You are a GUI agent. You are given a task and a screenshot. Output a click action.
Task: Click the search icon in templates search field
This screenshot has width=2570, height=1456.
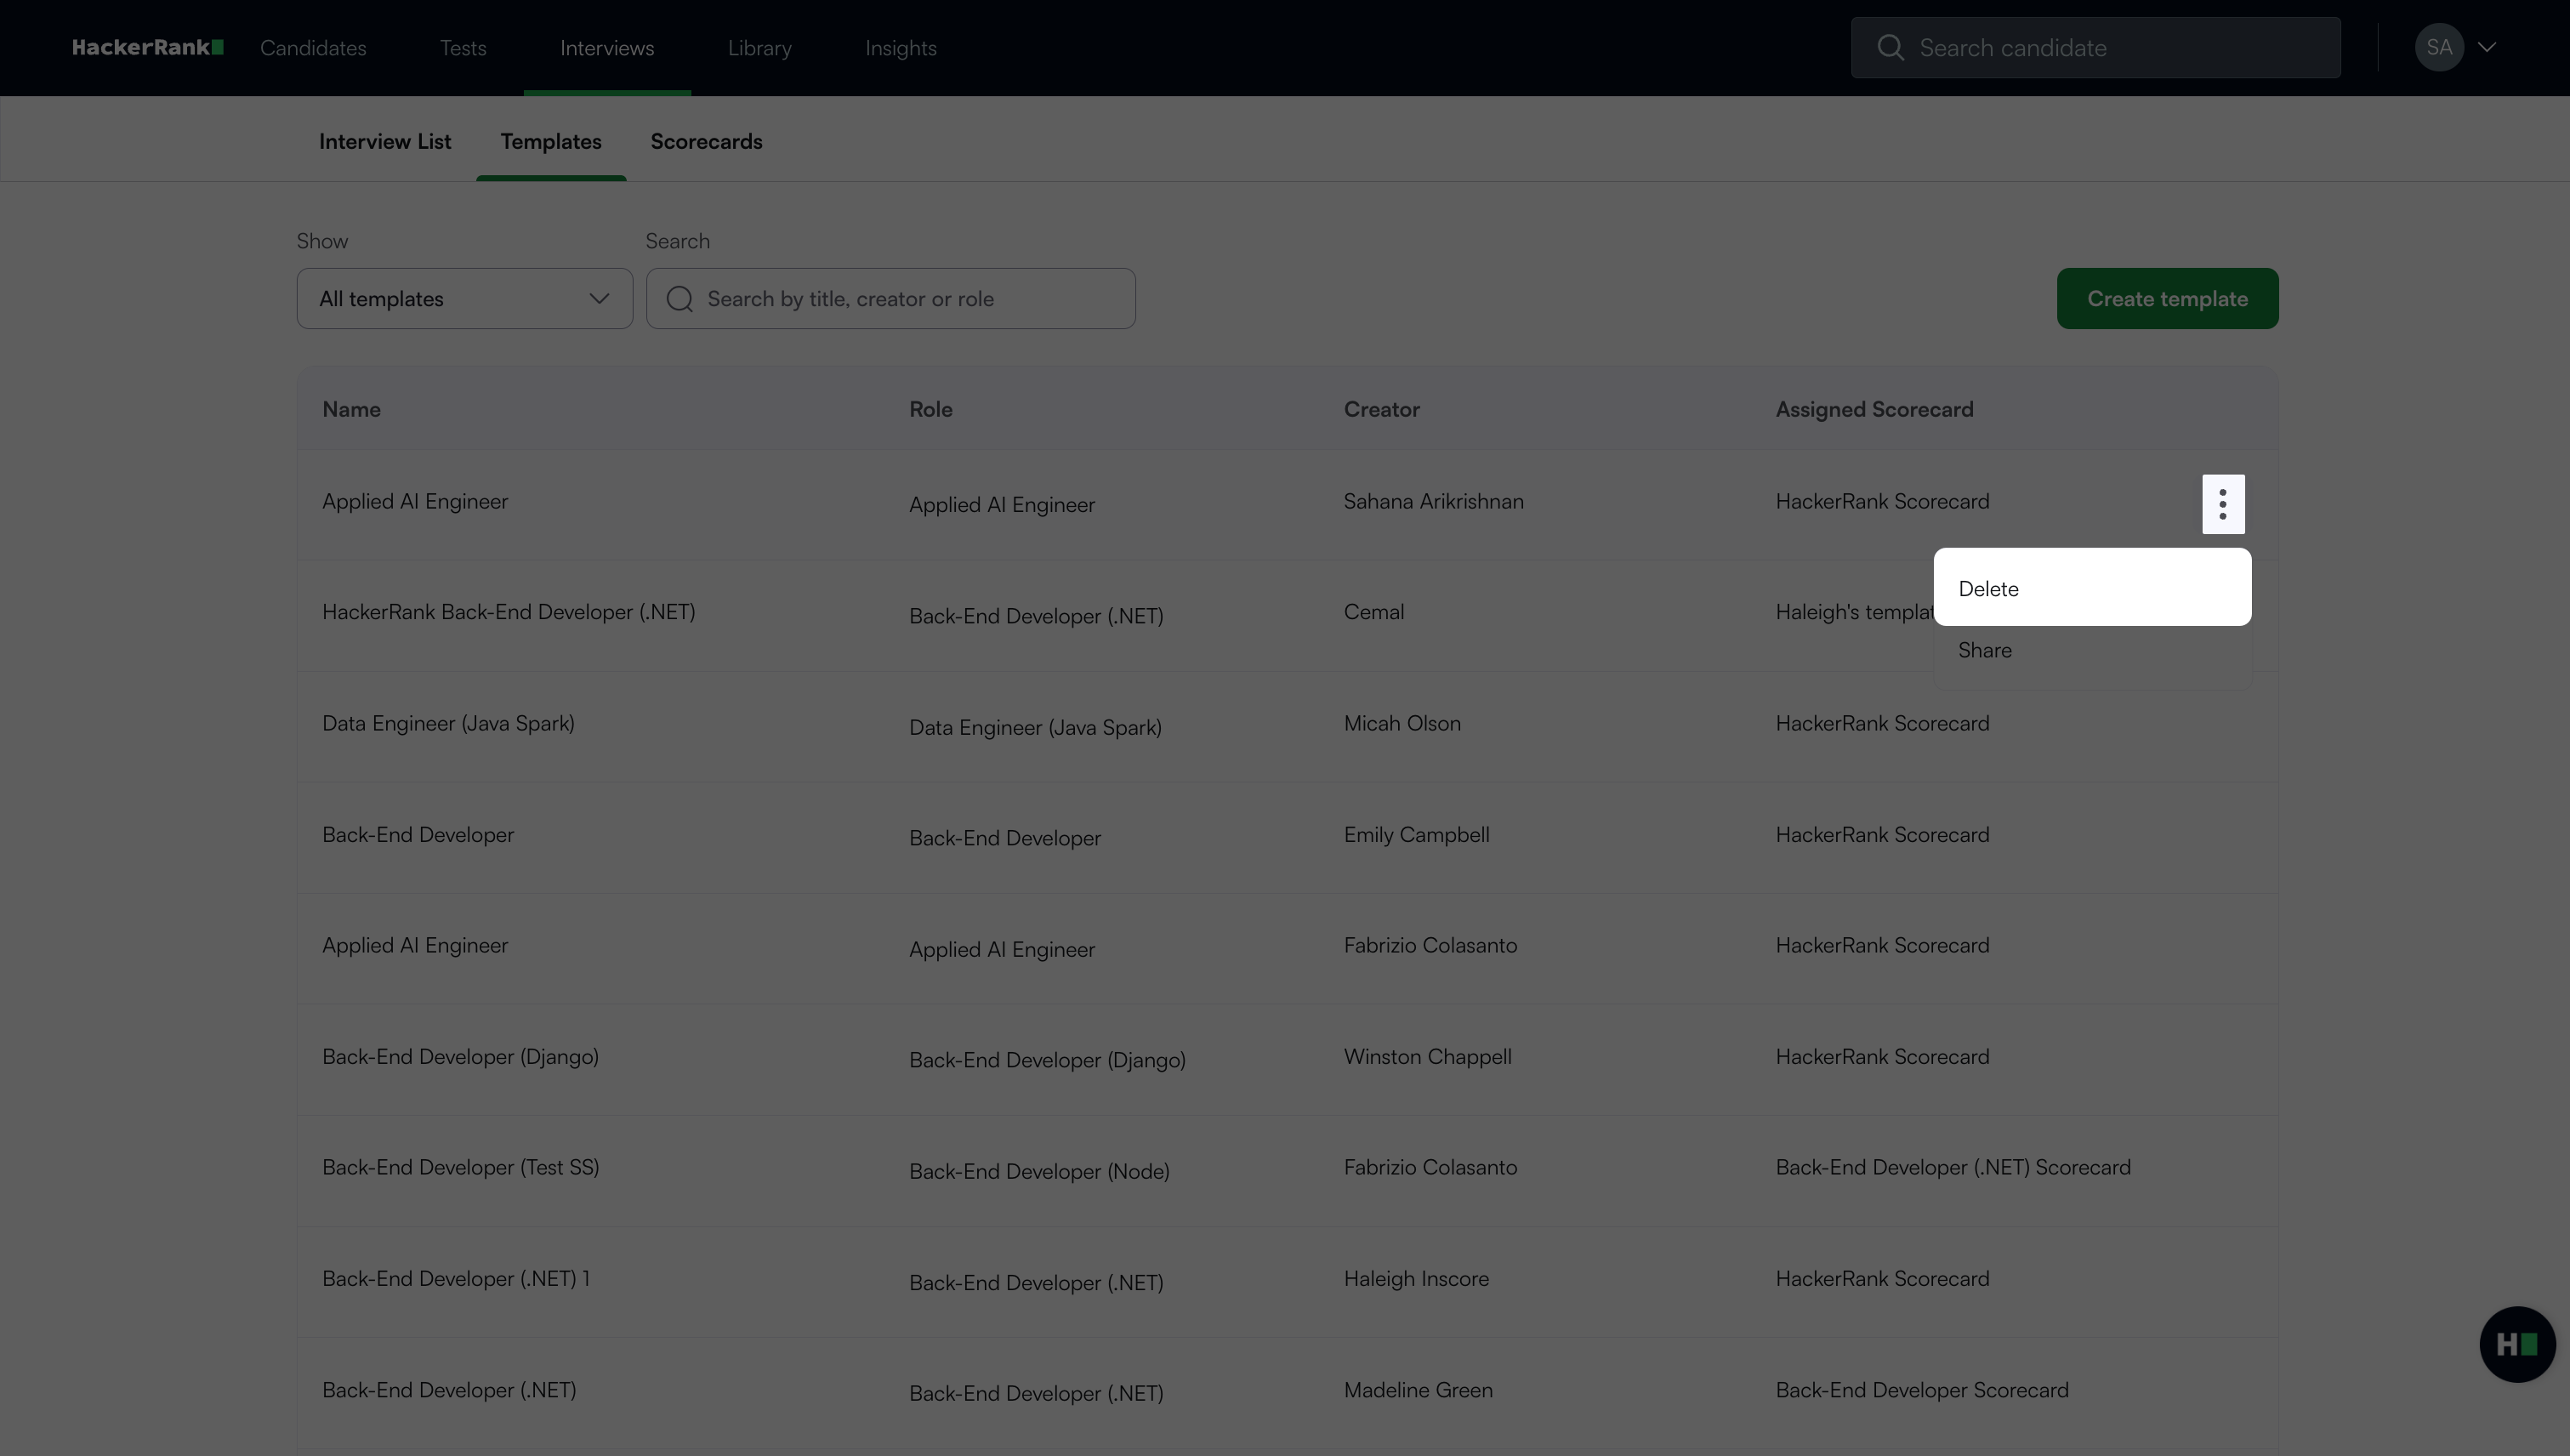680,299
